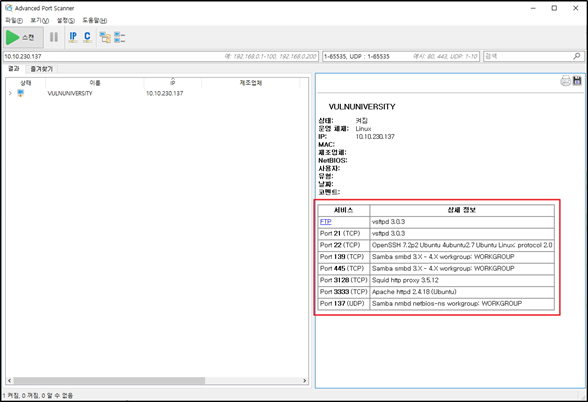Click the Port 3128 (TCP) cell
The width and height of the screenshot is (588, 402).
[x=344, y=280]
